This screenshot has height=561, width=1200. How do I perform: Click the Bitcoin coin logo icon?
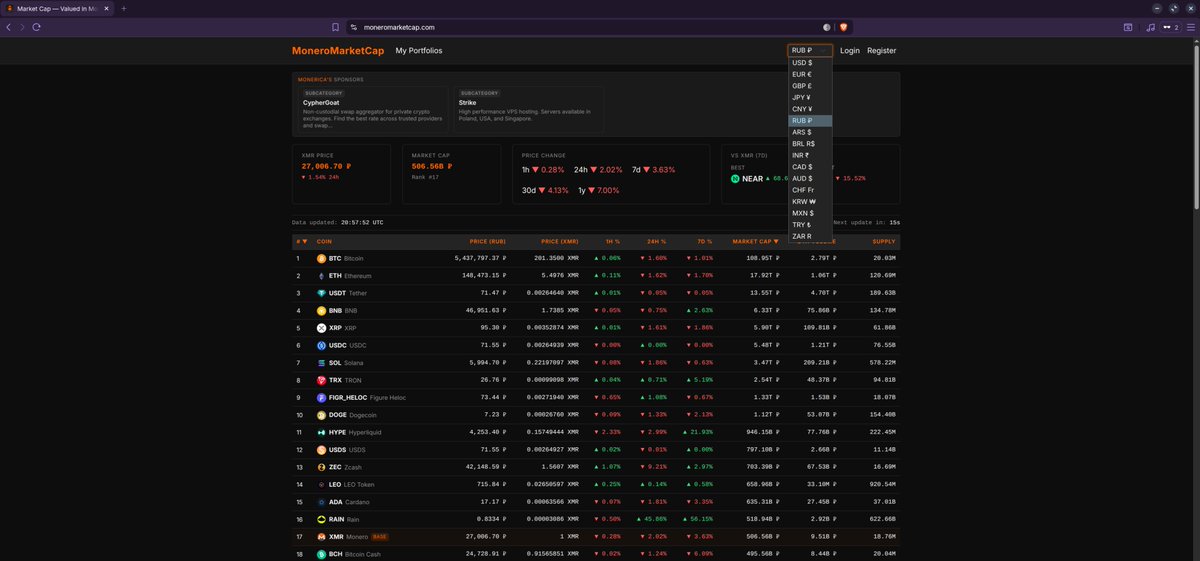321,258
